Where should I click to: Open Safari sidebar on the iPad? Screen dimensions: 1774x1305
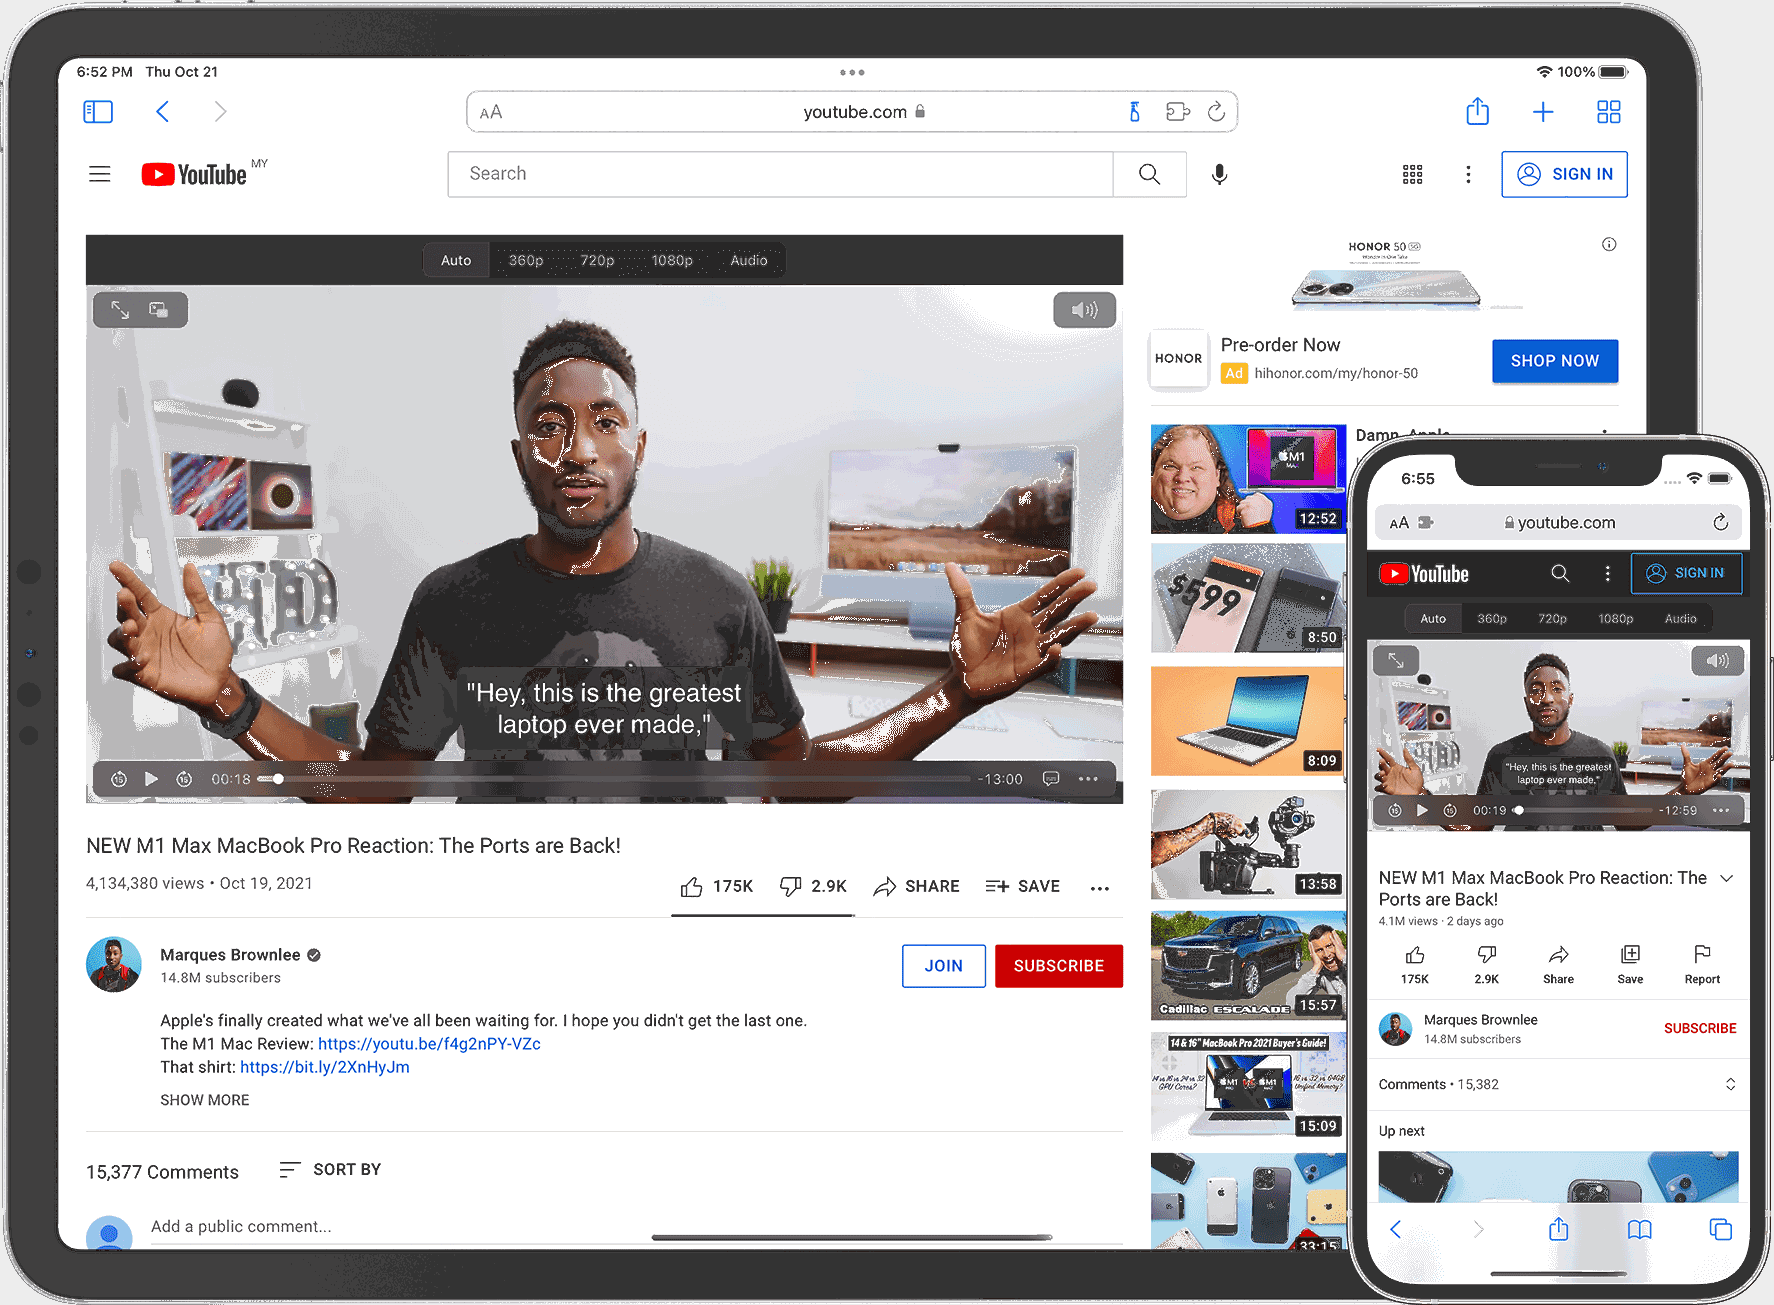(x=98, y=112)
